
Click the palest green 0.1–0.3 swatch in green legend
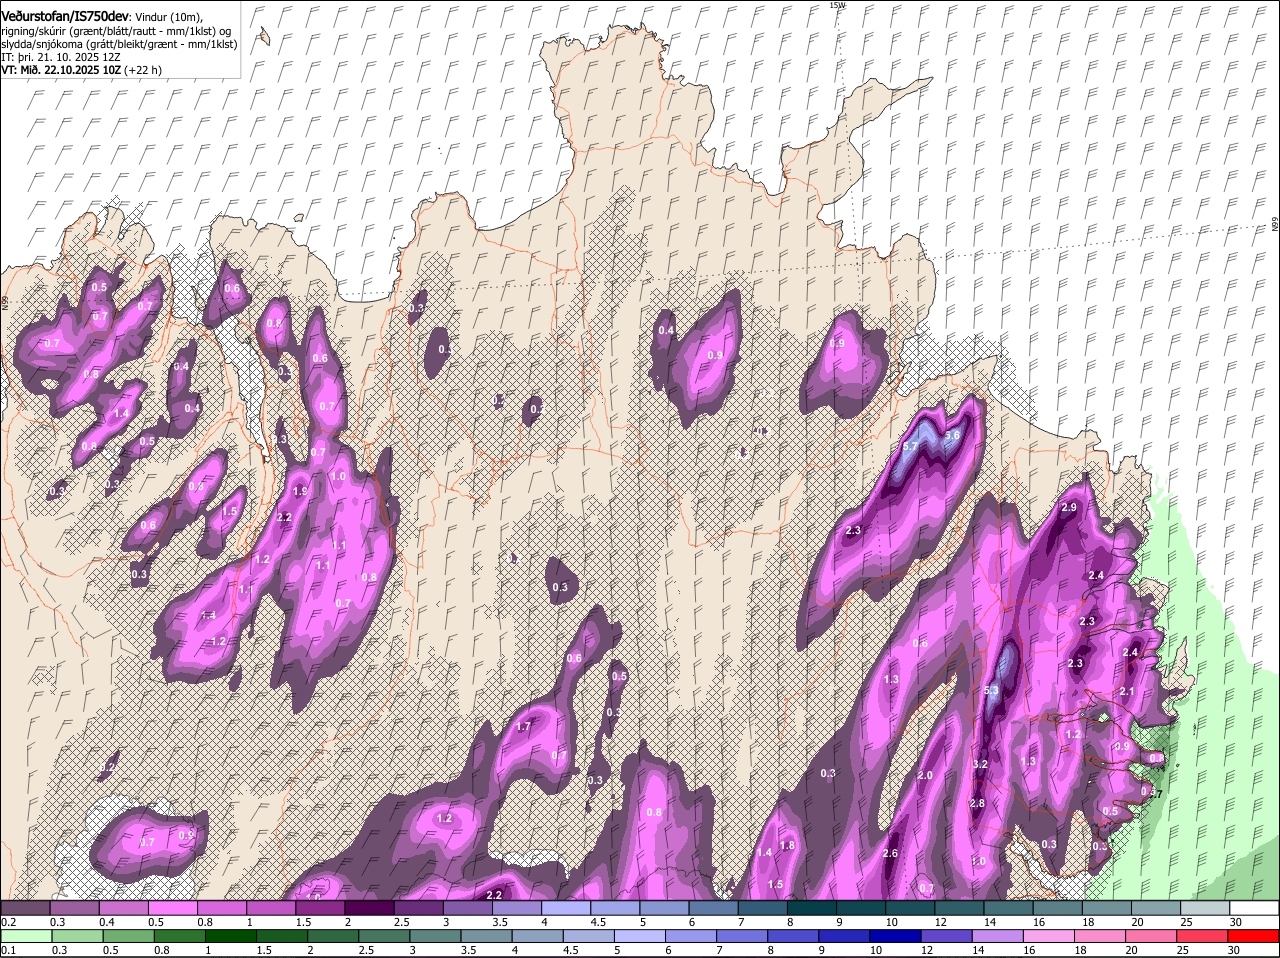click(x=26, y=936)
